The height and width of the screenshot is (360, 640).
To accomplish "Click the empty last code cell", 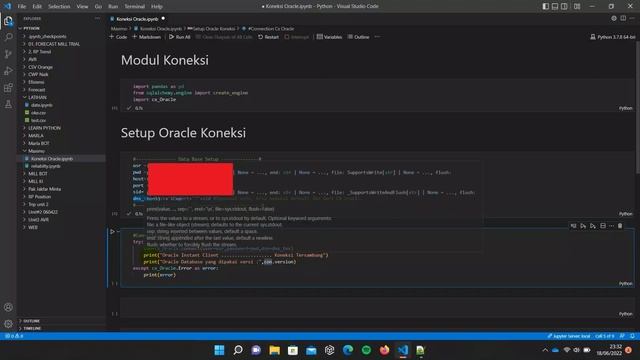I will coord(377,307).
